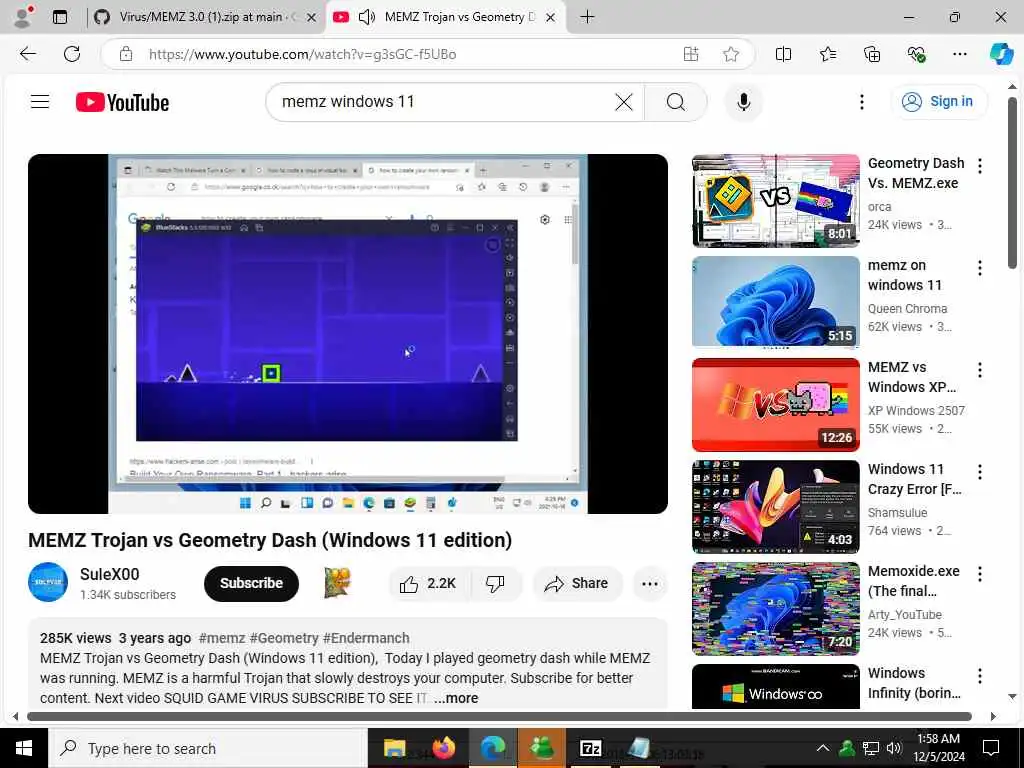This screenshot has height=768, width=1024.
Task: Open a new browser tab
Action: [587, 17]
